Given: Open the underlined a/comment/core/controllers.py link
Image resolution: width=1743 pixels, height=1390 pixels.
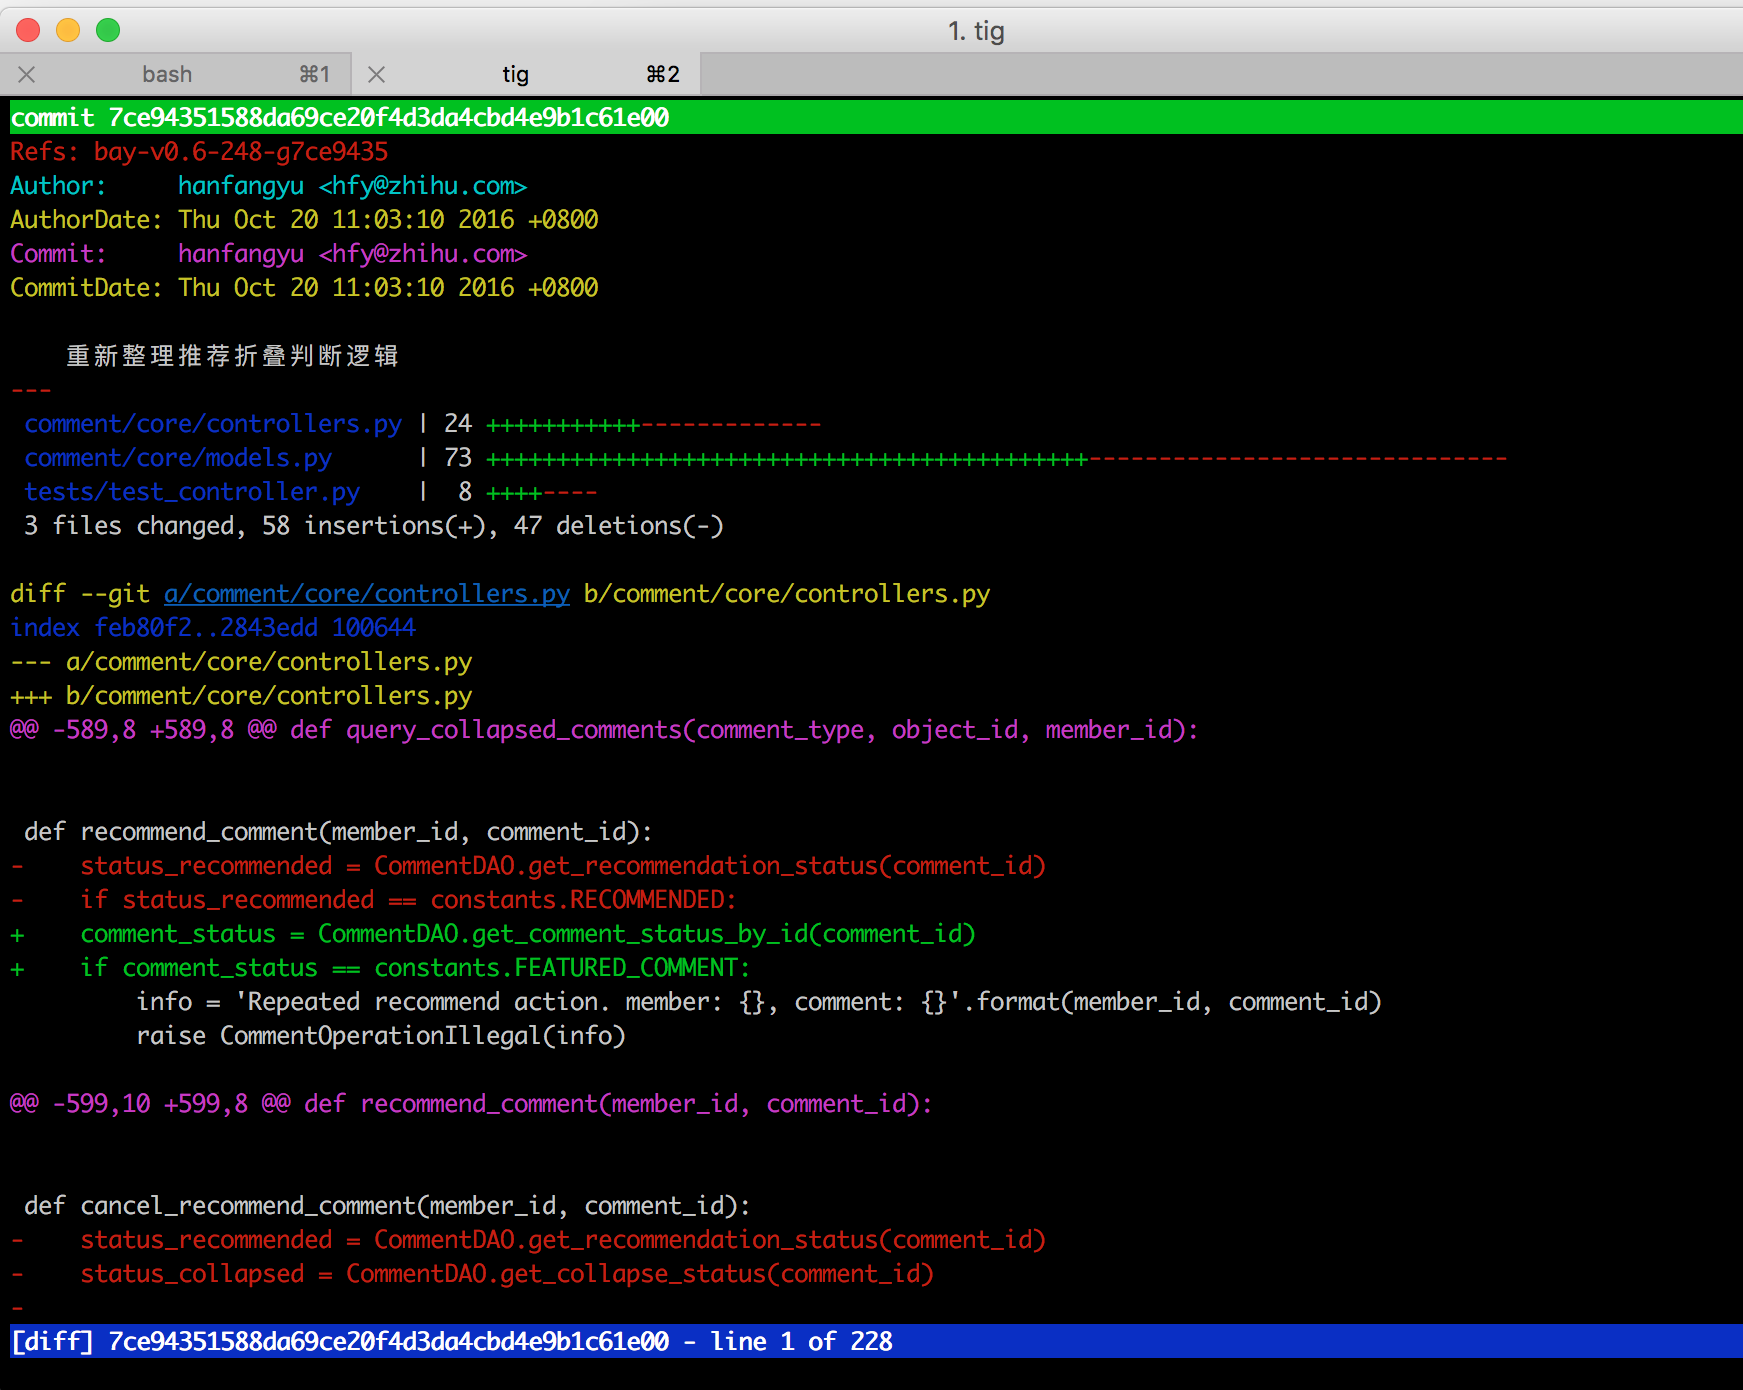Looking at the screenshot, I should point(366,594).
